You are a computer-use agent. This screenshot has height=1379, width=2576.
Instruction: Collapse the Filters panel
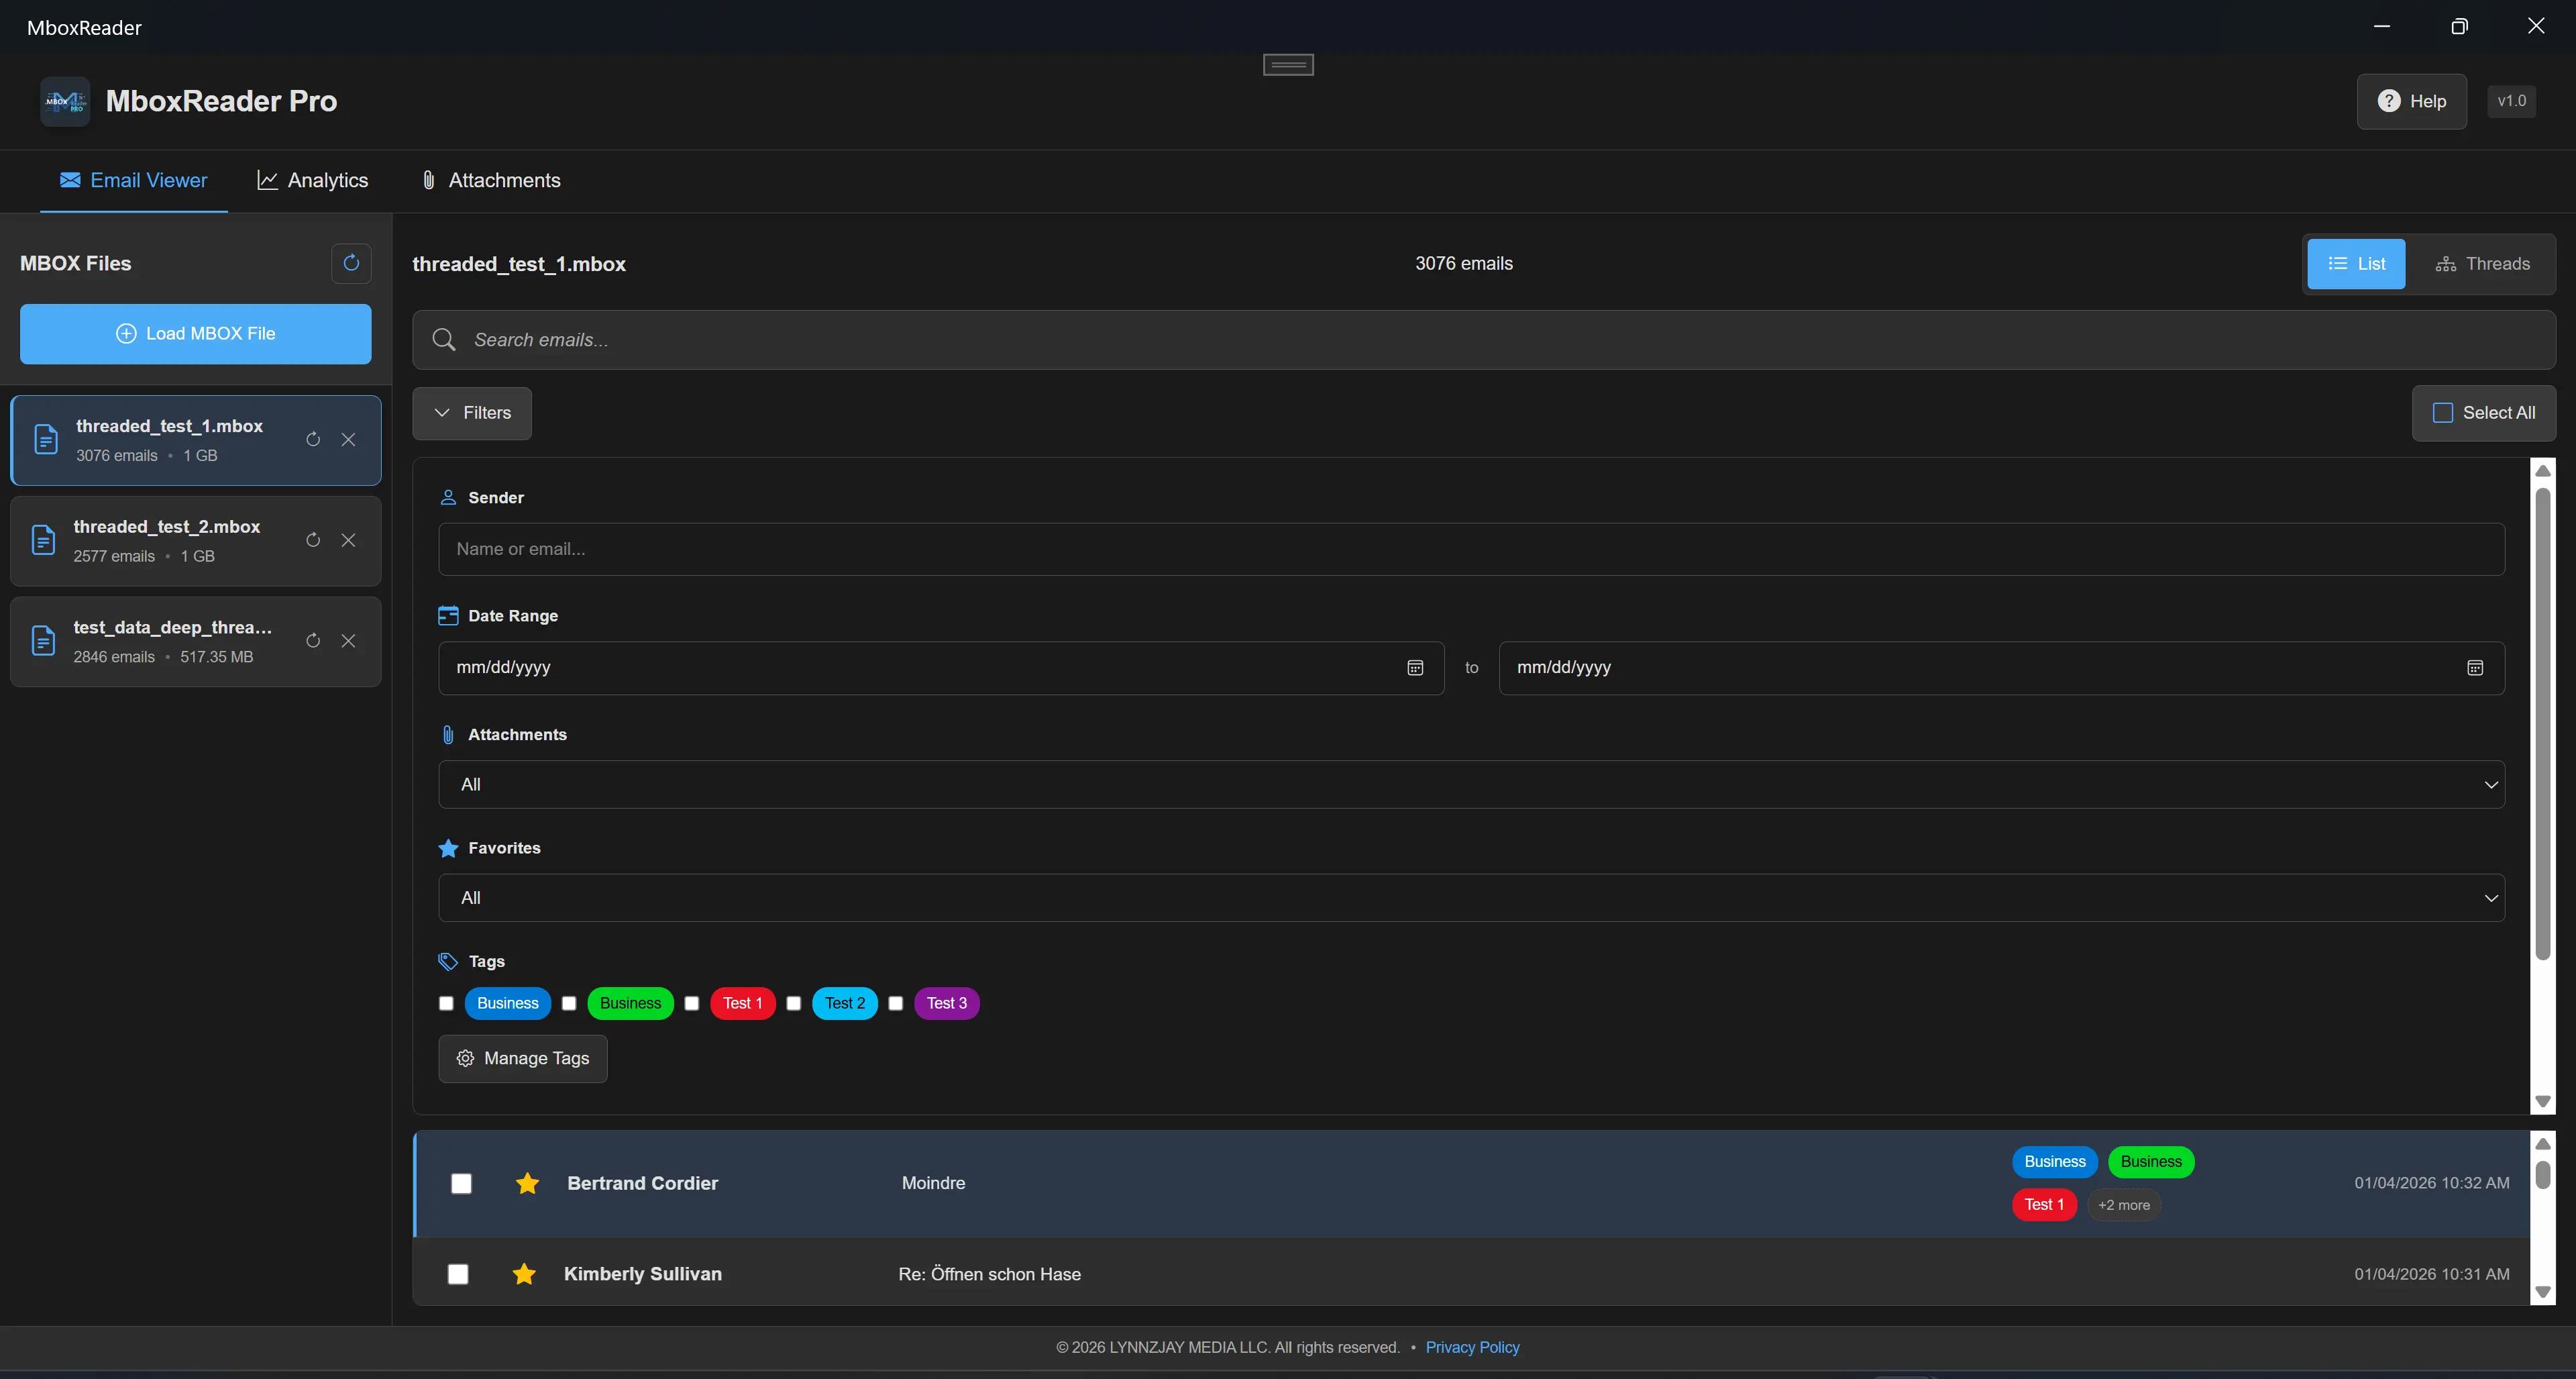click(x=471, y=413)
